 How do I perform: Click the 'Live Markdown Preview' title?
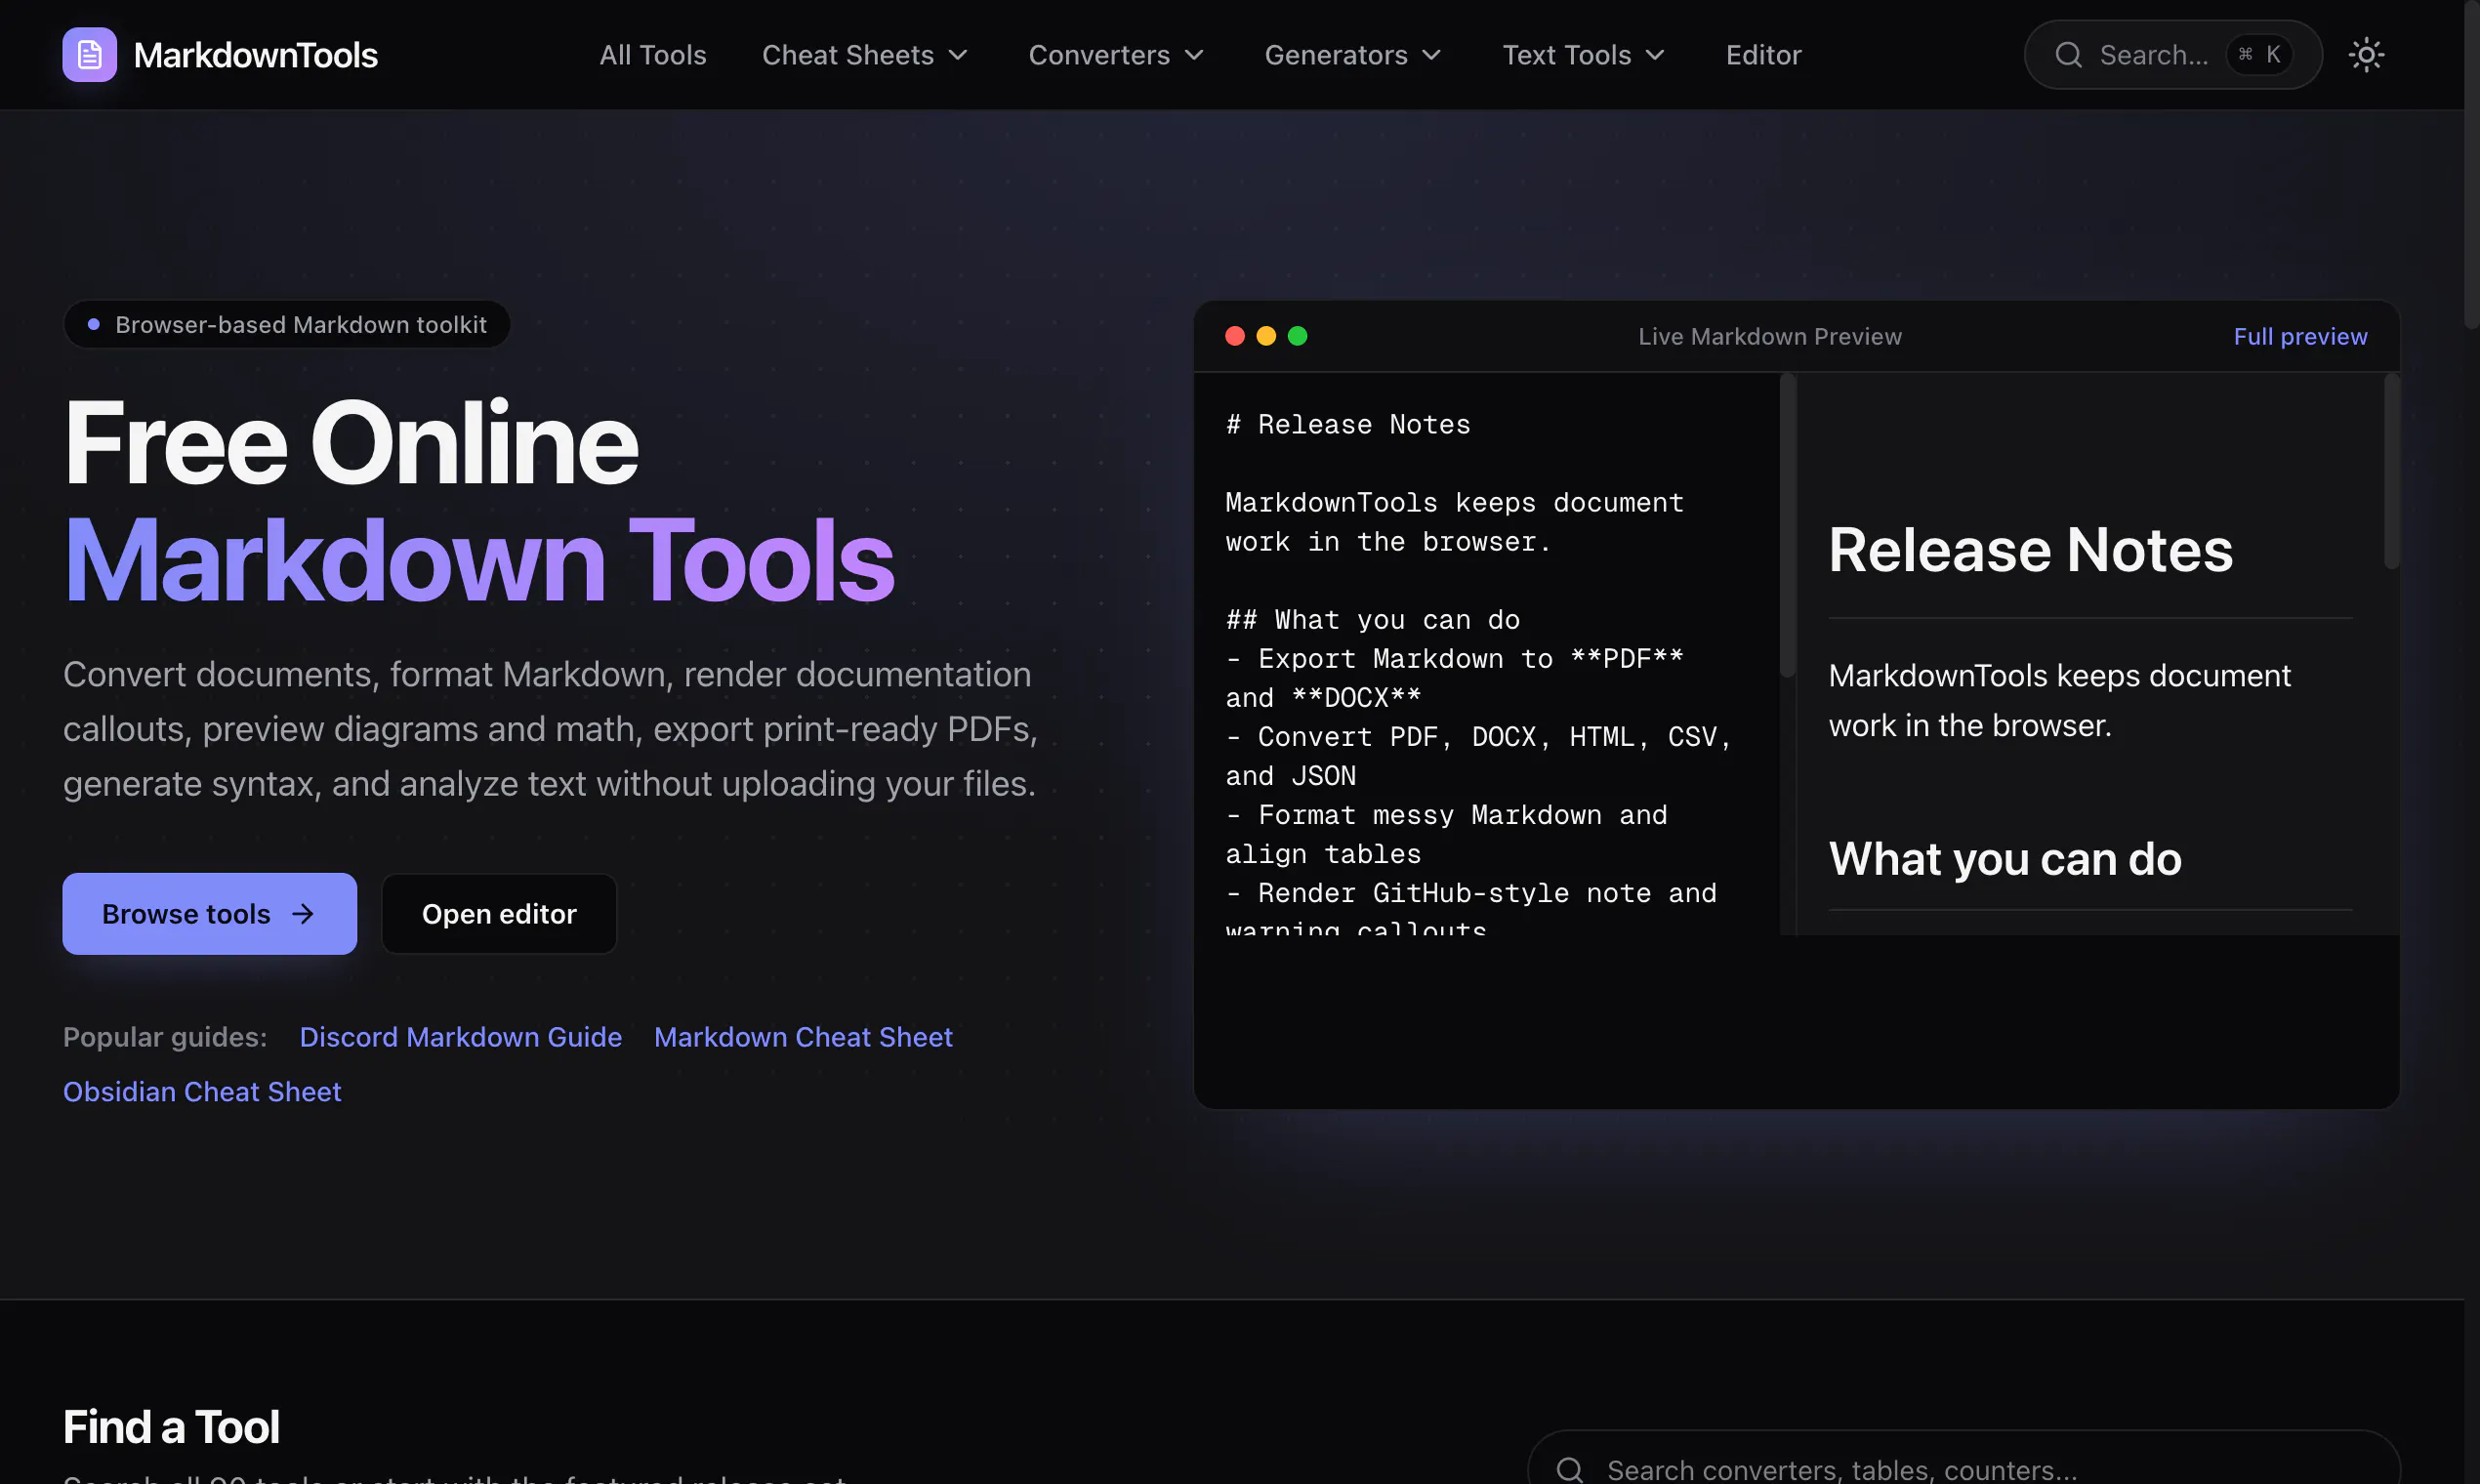coord(1770,336)
